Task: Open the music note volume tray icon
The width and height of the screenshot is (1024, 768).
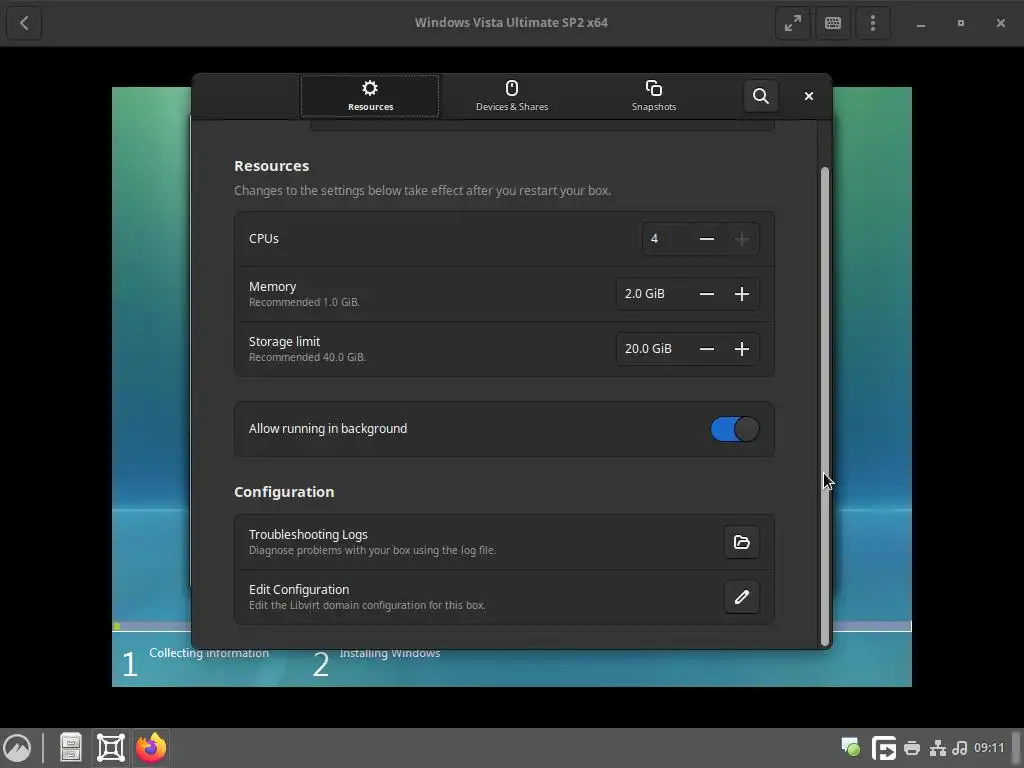Action: coord(960,748)
